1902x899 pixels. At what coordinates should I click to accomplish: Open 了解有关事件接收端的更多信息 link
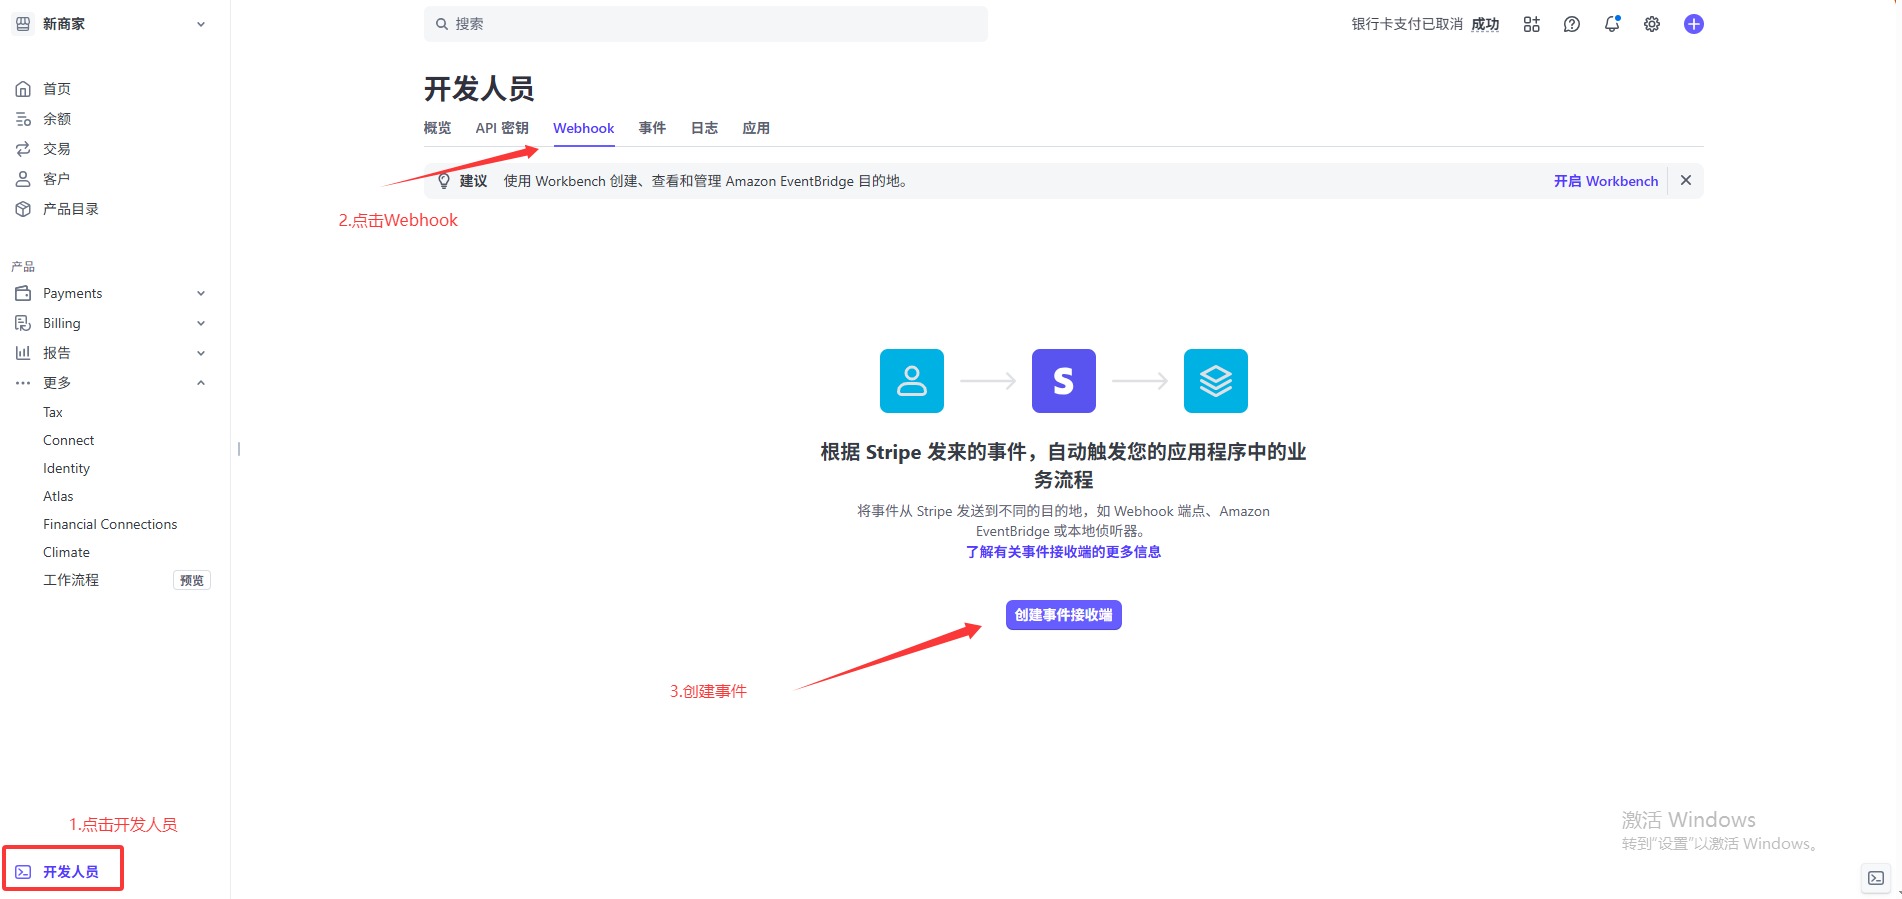click(x=1063, y=552)
